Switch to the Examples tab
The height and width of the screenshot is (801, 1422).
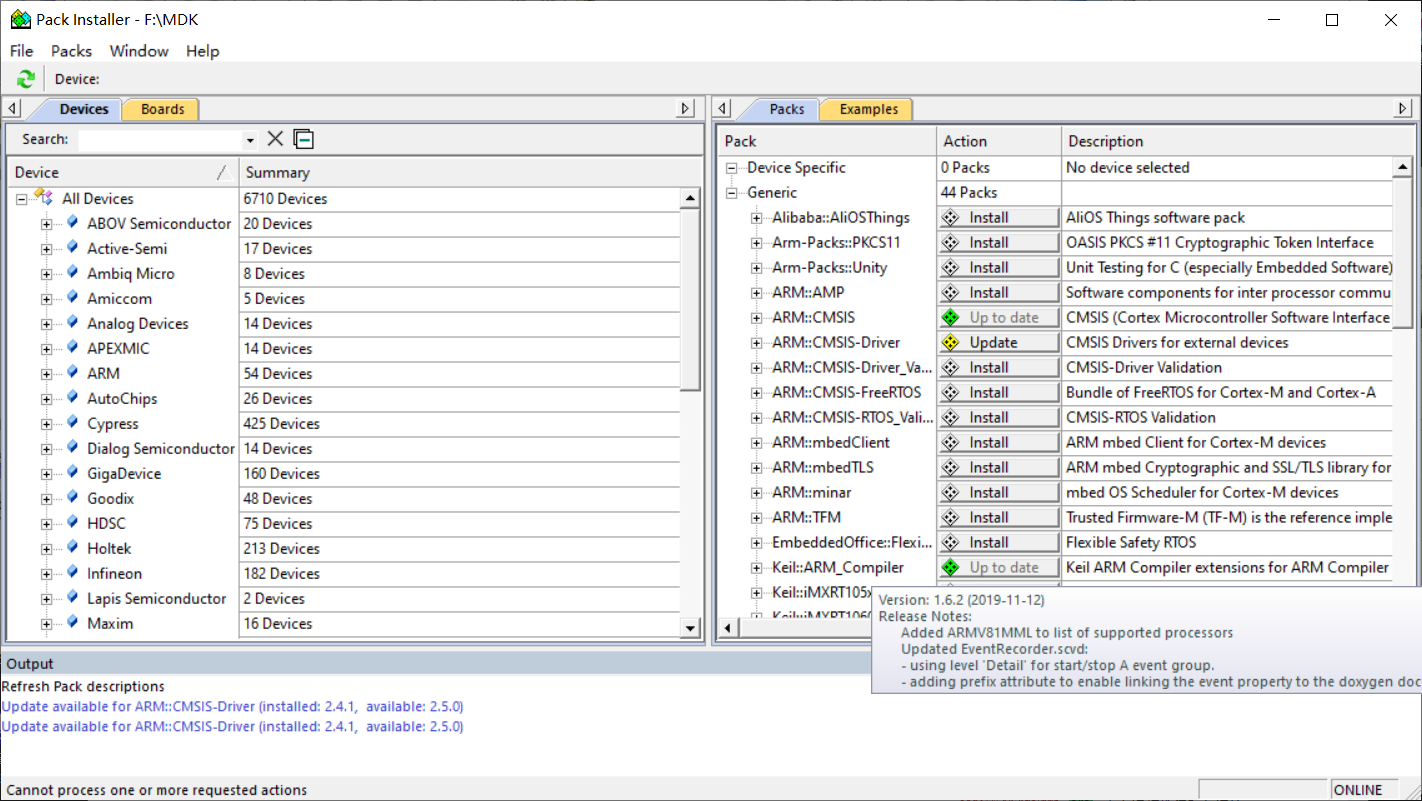click(x=868, y=109)
